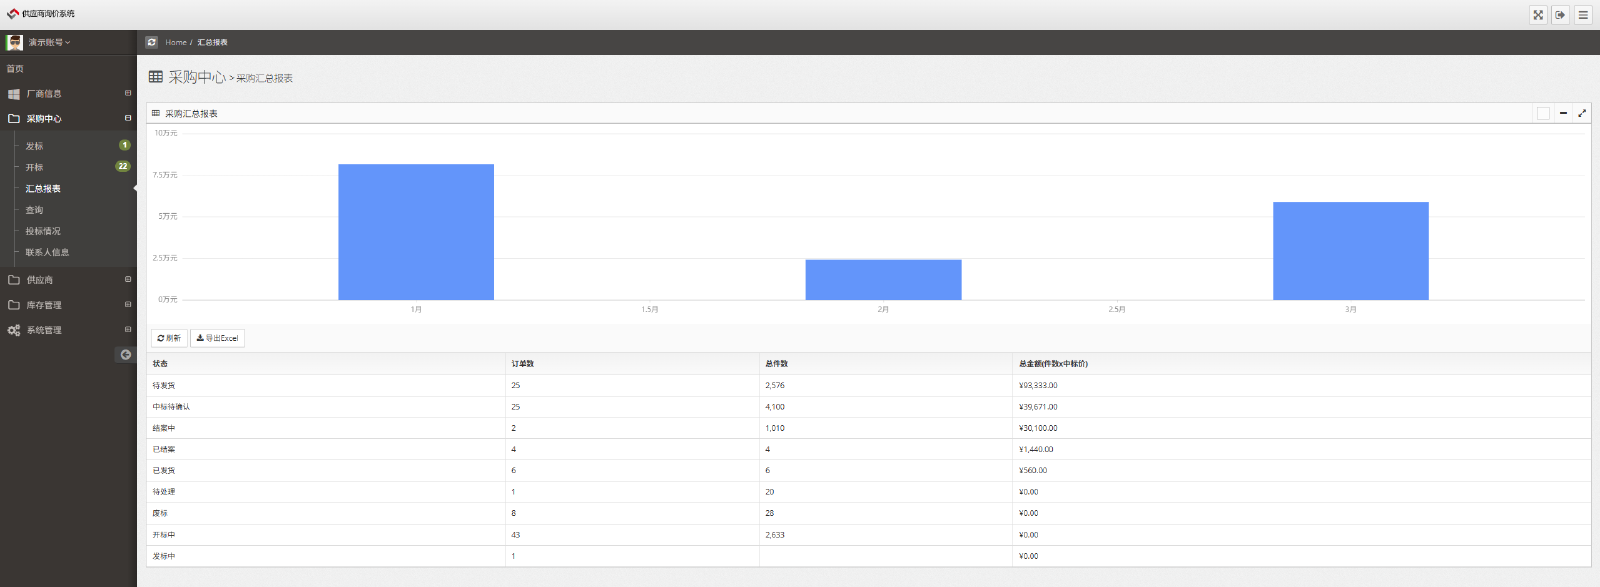This screenshot has height=587, width=1600.
Task: Expand the 厂商信息 sidebar section
Action: click(44, 94)
